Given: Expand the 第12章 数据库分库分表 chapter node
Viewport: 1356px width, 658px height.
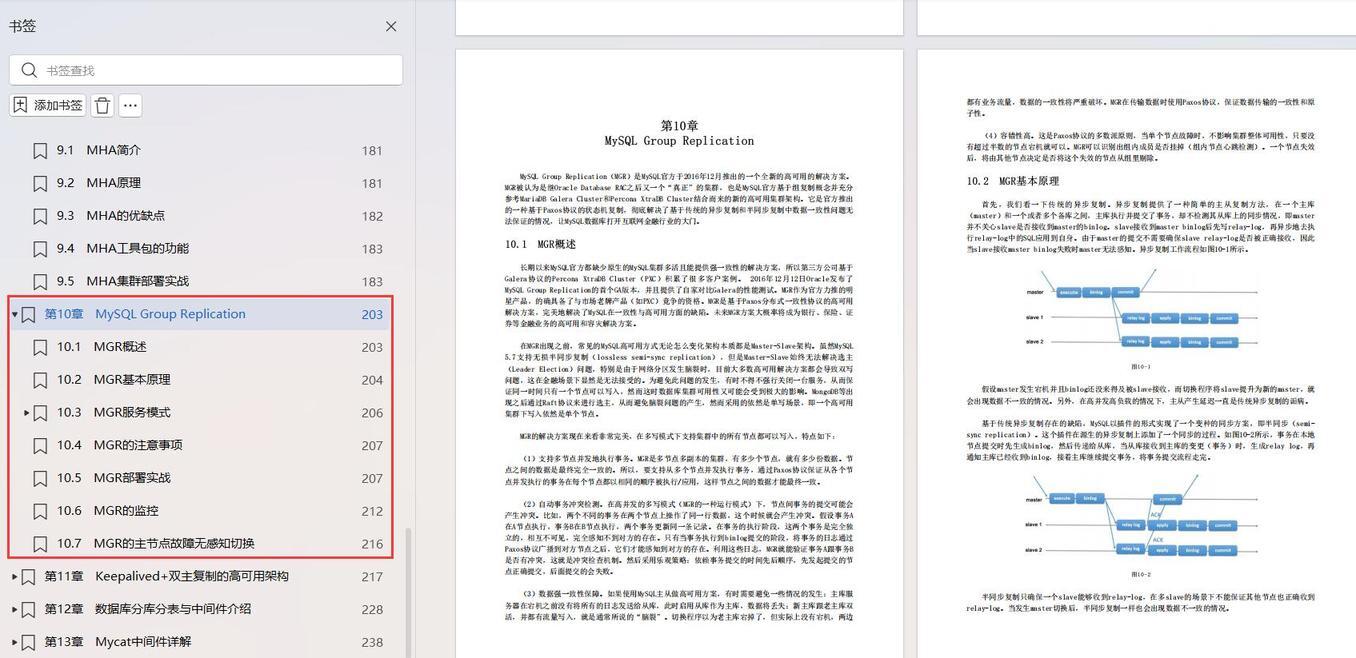Looking at the screenshot, I should (x=14, y=609).
